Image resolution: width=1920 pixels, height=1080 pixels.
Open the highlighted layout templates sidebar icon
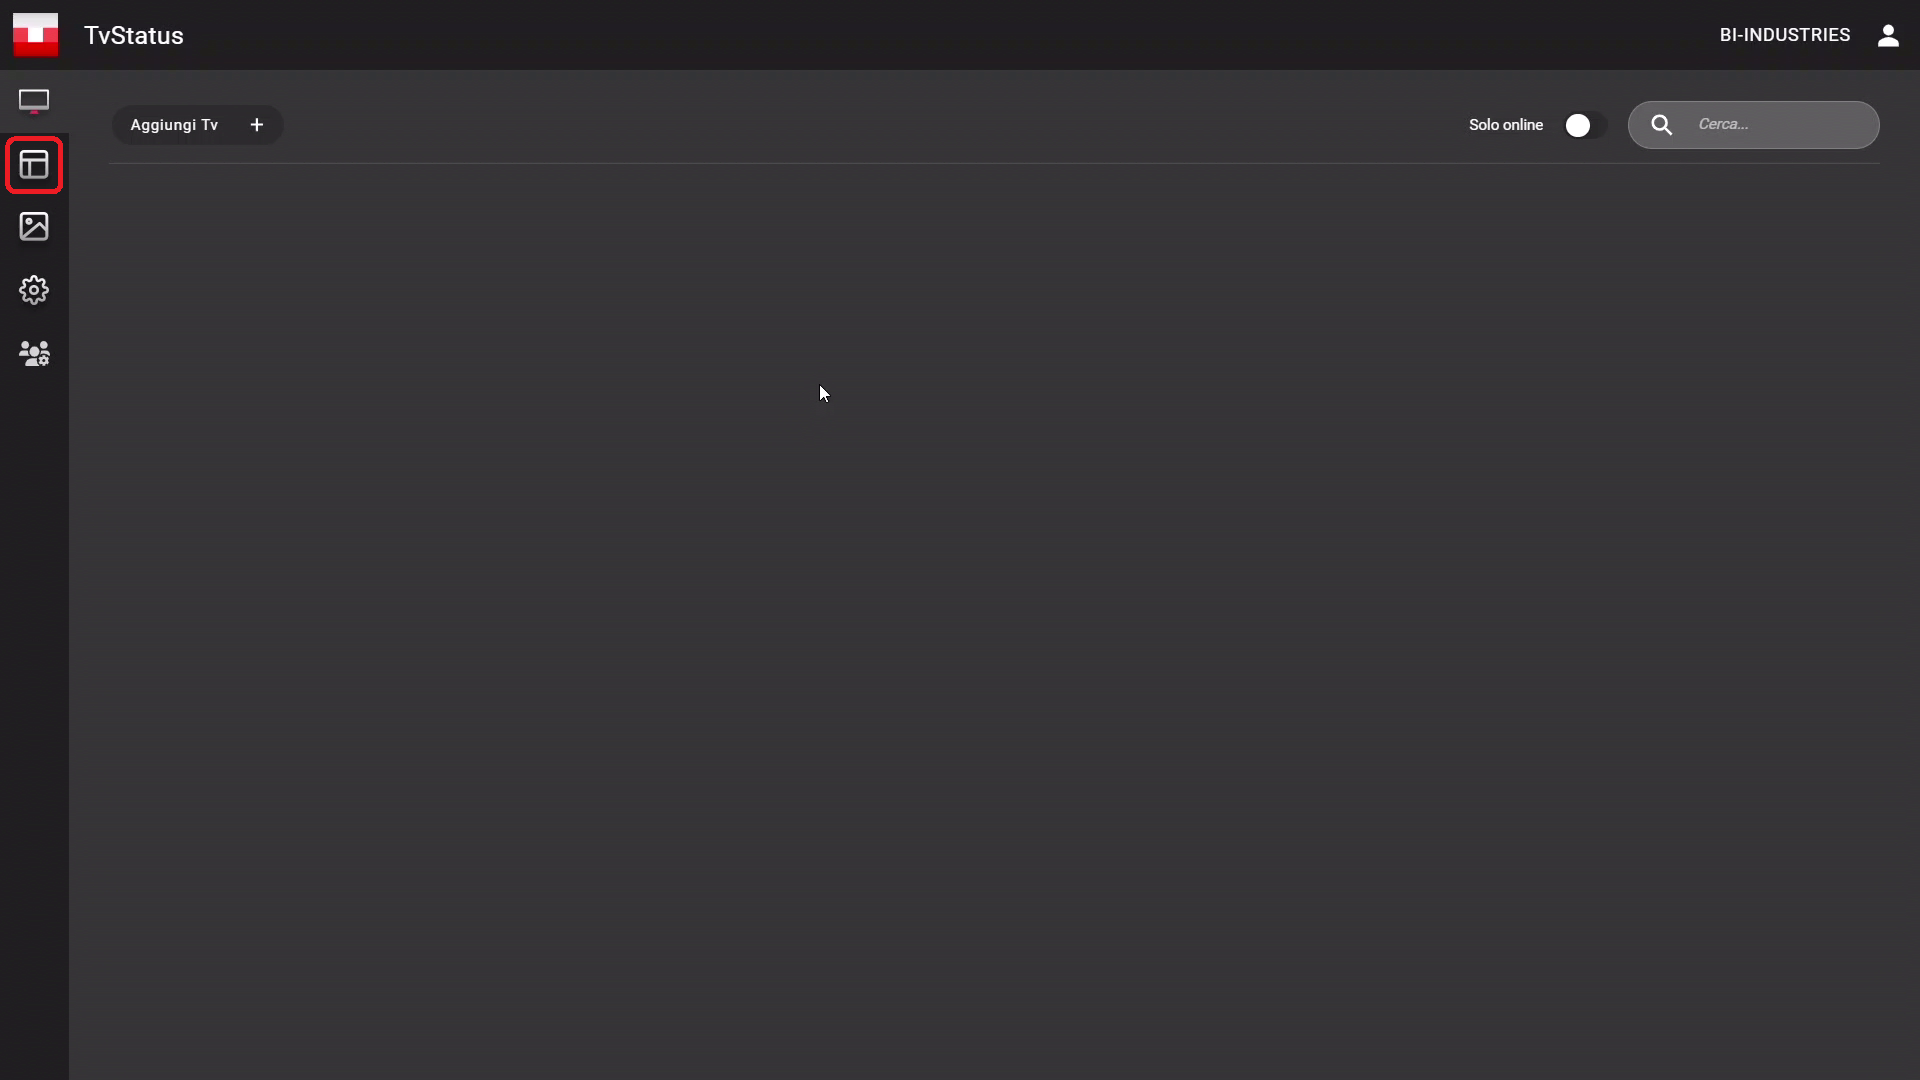pos(34,165)
